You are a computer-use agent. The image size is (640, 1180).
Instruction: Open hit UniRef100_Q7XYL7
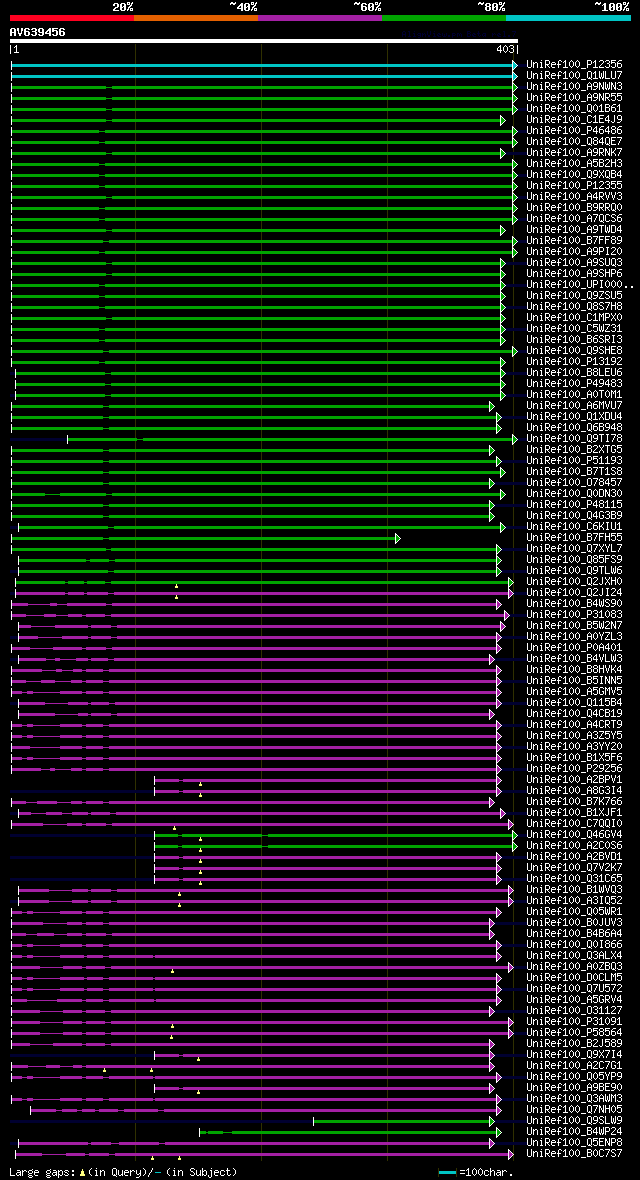point(574,548)
